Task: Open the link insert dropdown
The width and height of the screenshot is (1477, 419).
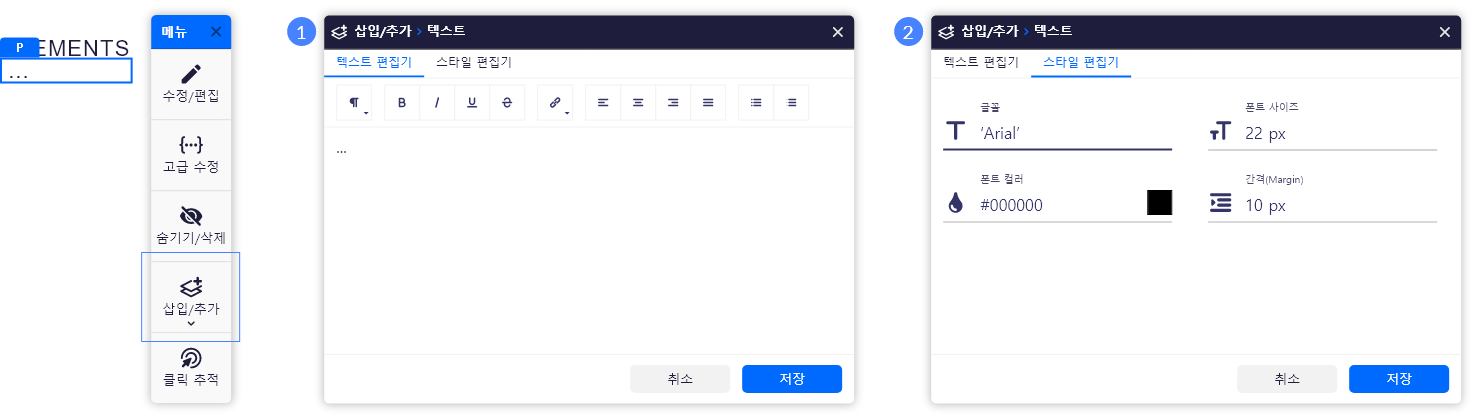Action: coord(556,102)
